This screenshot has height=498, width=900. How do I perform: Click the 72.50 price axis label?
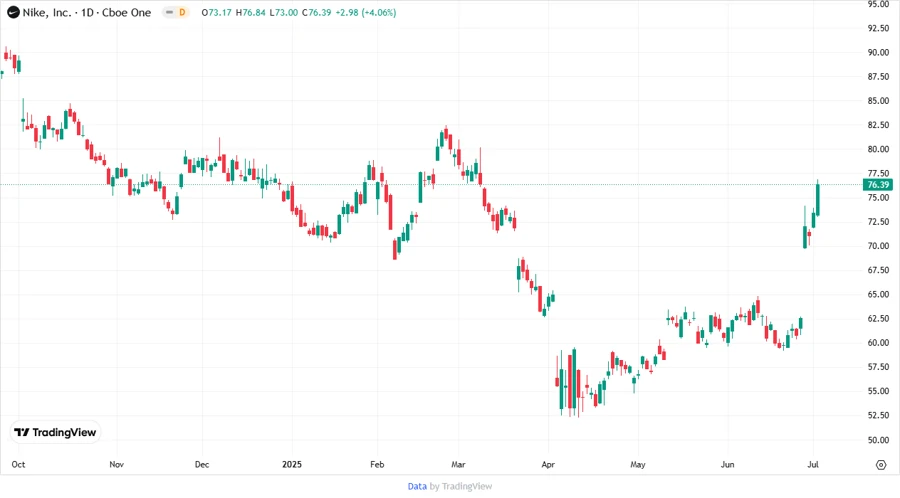tap(878, 222)
